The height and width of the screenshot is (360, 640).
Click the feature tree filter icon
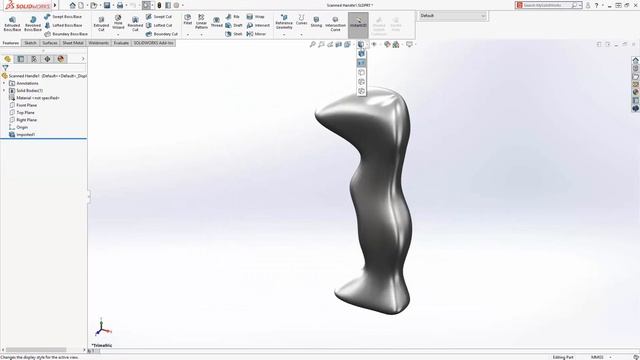tap(5, 68)
